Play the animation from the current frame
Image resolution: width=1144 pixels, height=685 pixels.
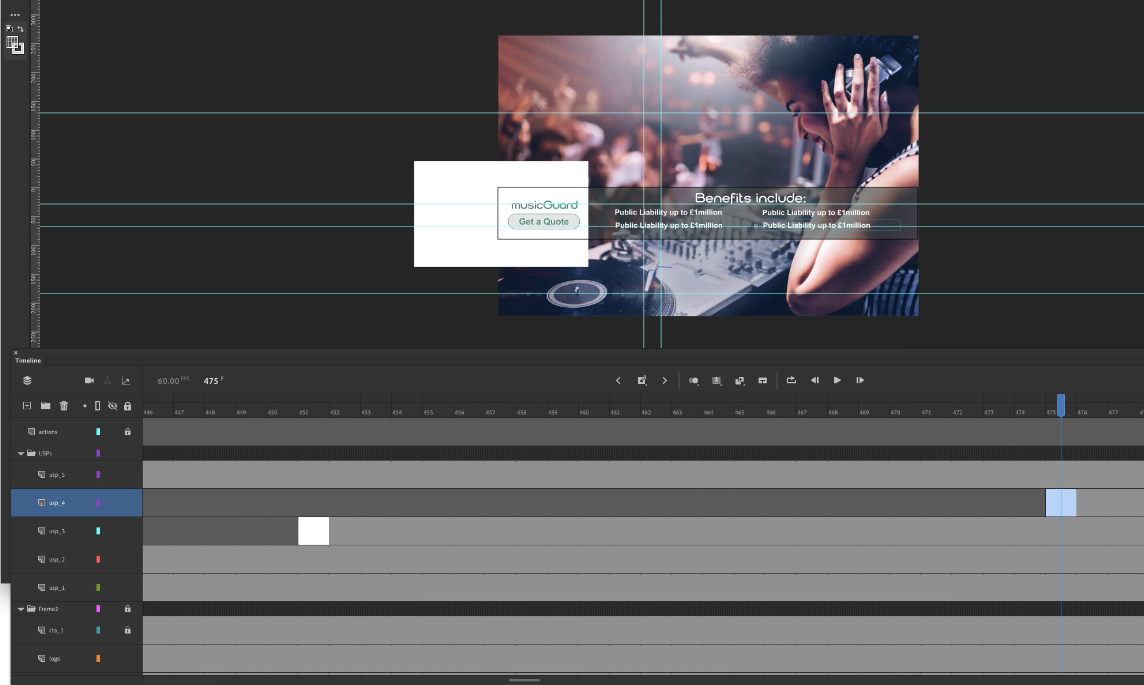click(x=838, y=381)
